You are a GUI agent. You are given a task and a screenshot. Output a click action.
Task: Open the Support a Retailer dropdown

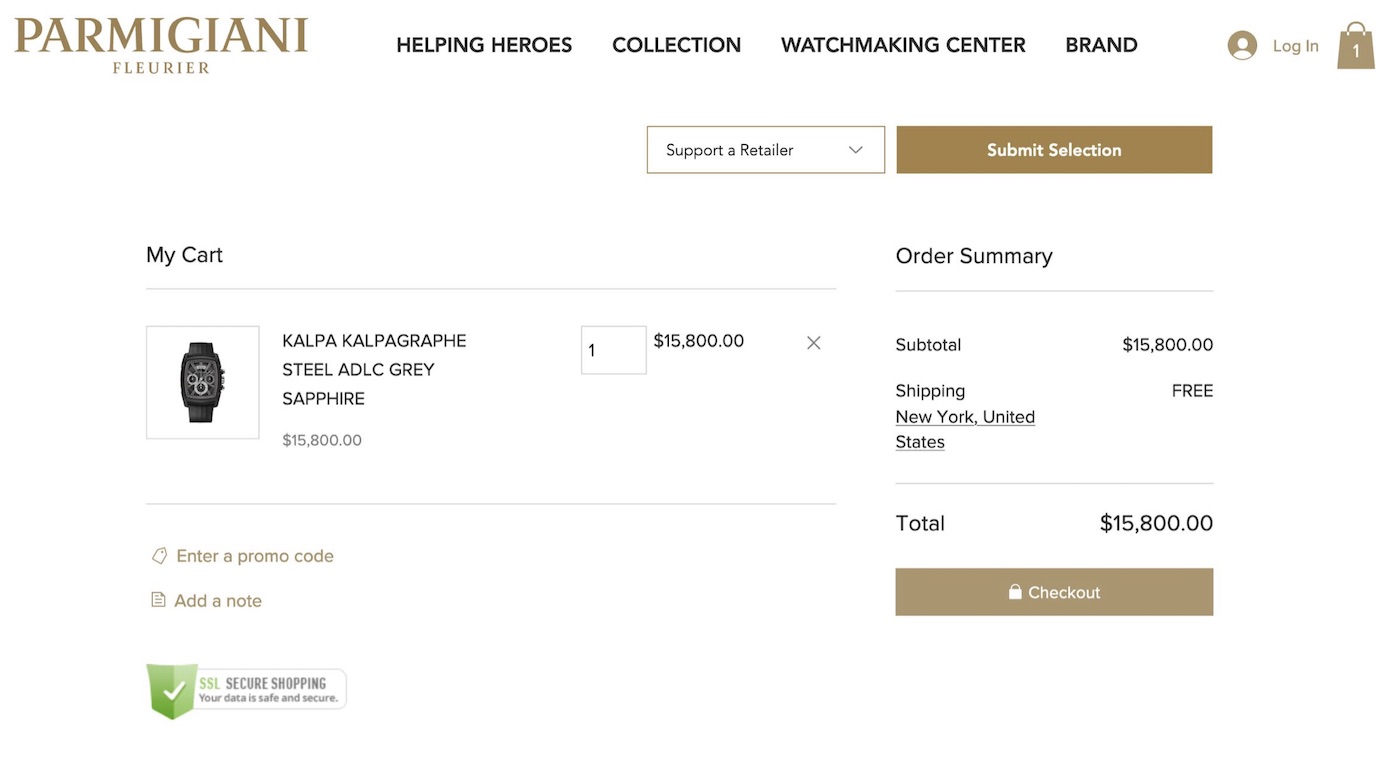point(765,149)
